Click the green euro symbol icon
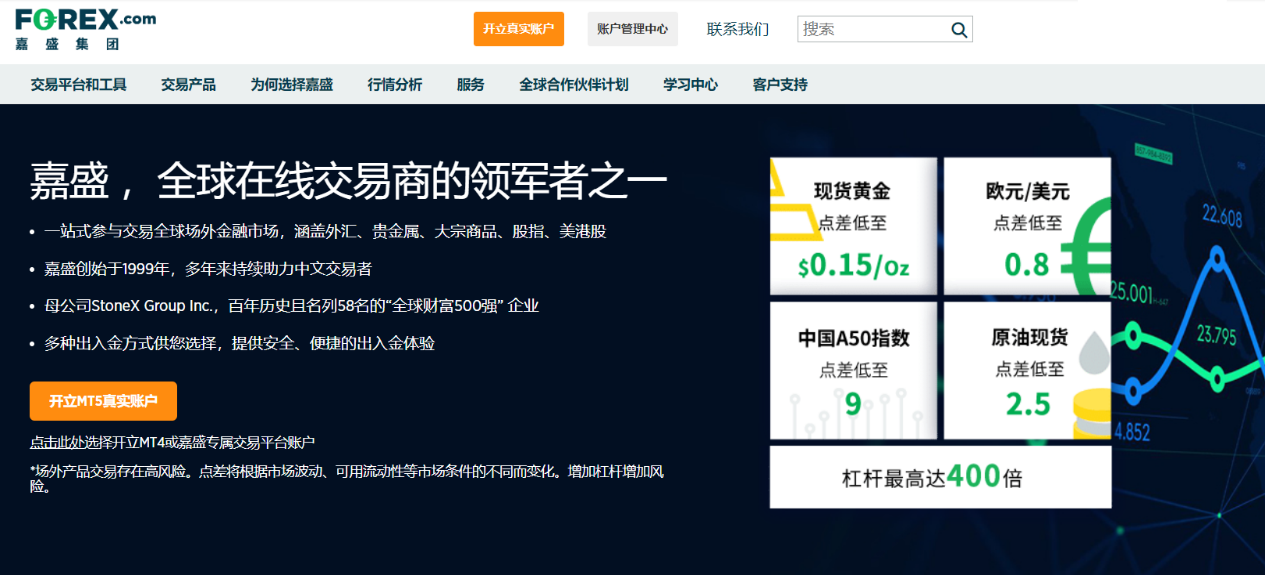Viewport: 1265px width, 575px height. [1086, 245]
